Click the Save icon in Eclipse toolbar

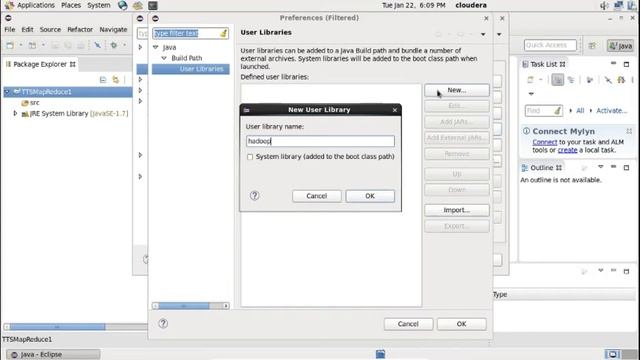click(55, 45)
